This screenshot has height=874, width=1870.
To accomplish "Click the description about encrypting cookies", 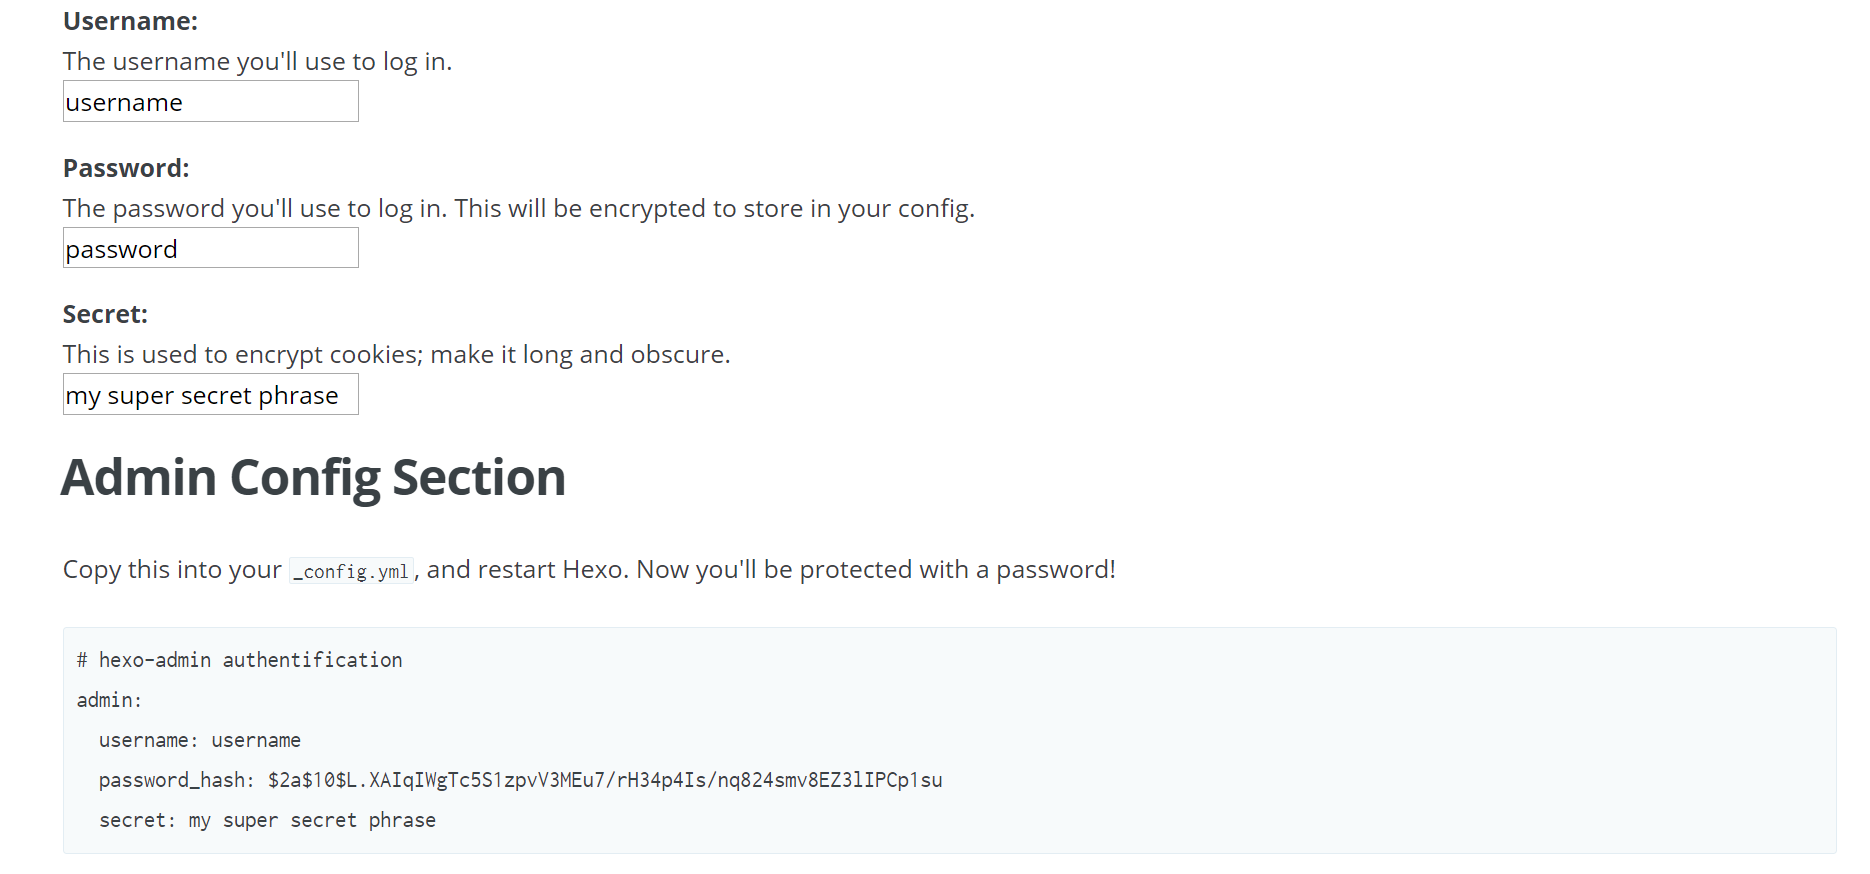I will click(x=396, y=355).
